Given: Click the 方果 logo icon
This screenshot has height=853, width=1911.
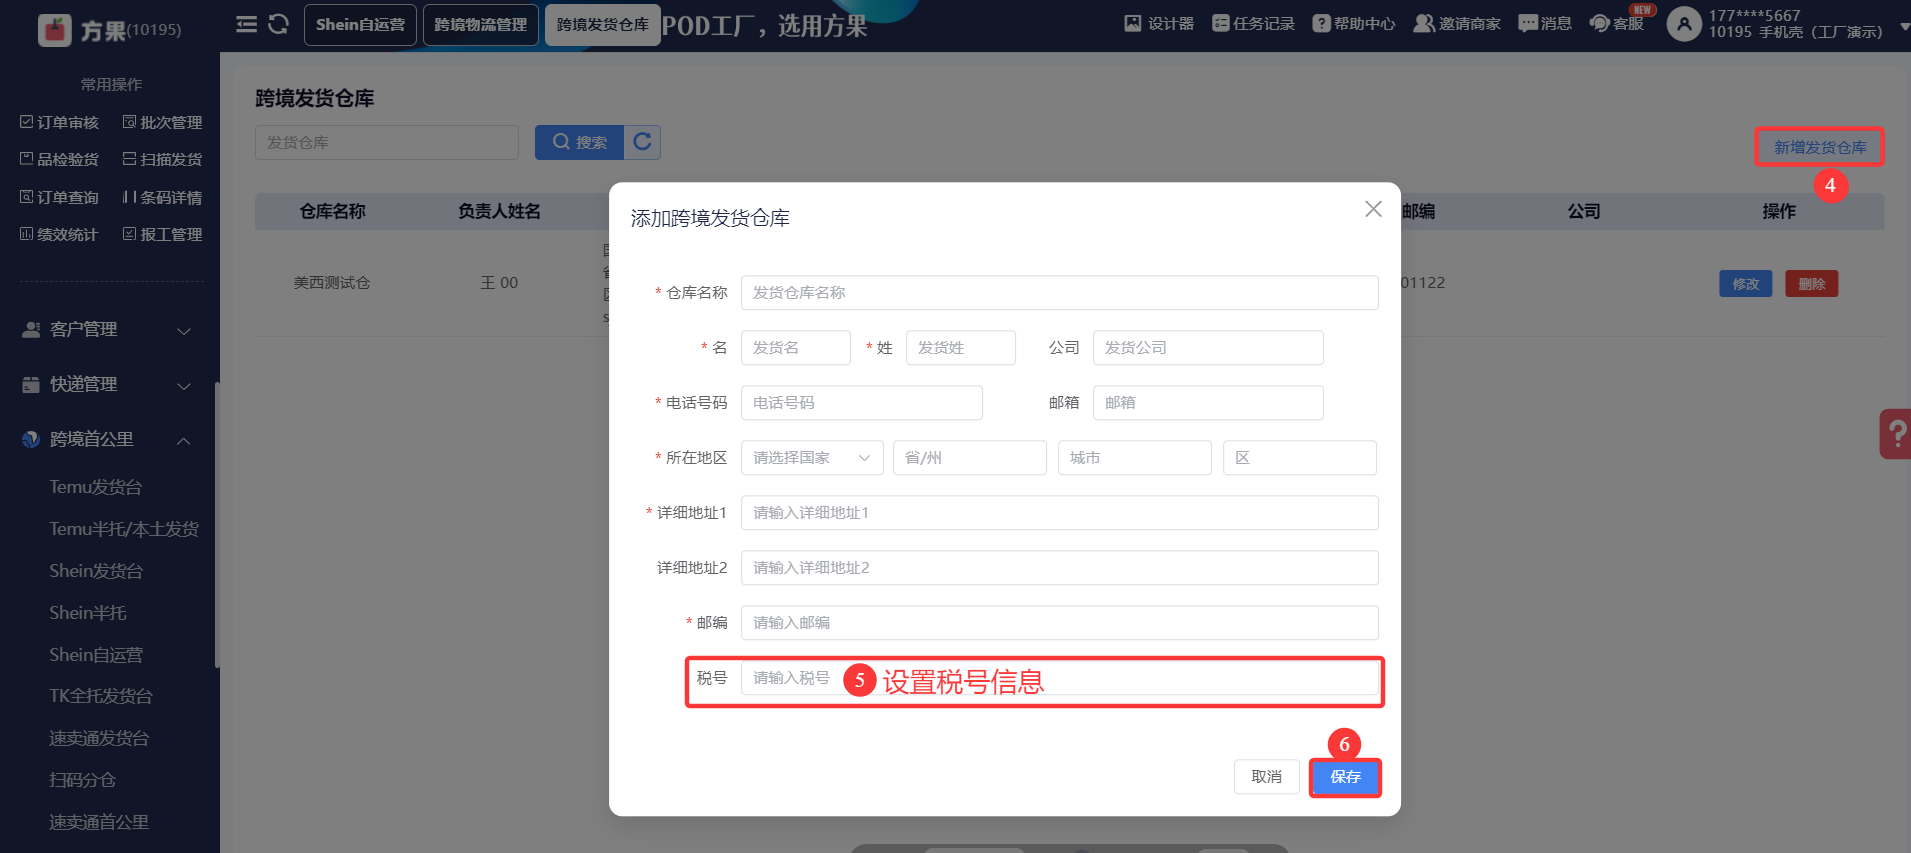Looking at the screenshot, I should (55, 30).
